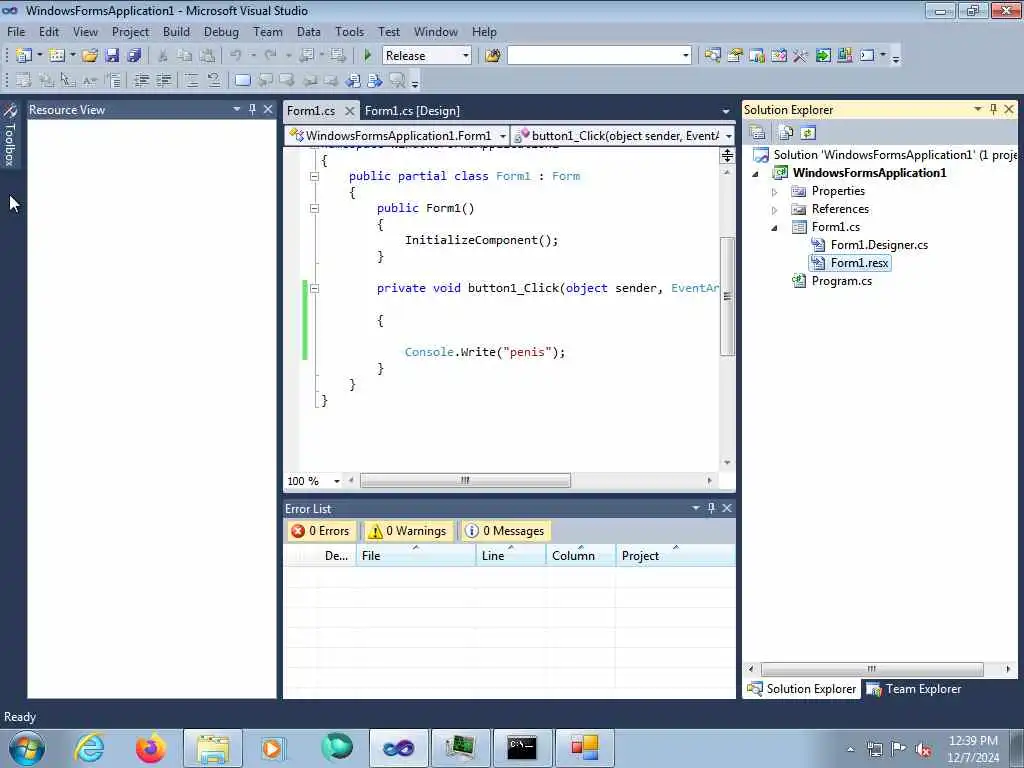1024x768 pixels.
Task: Click the Decrease Line Indent icon
Action: tap(141, 80)
